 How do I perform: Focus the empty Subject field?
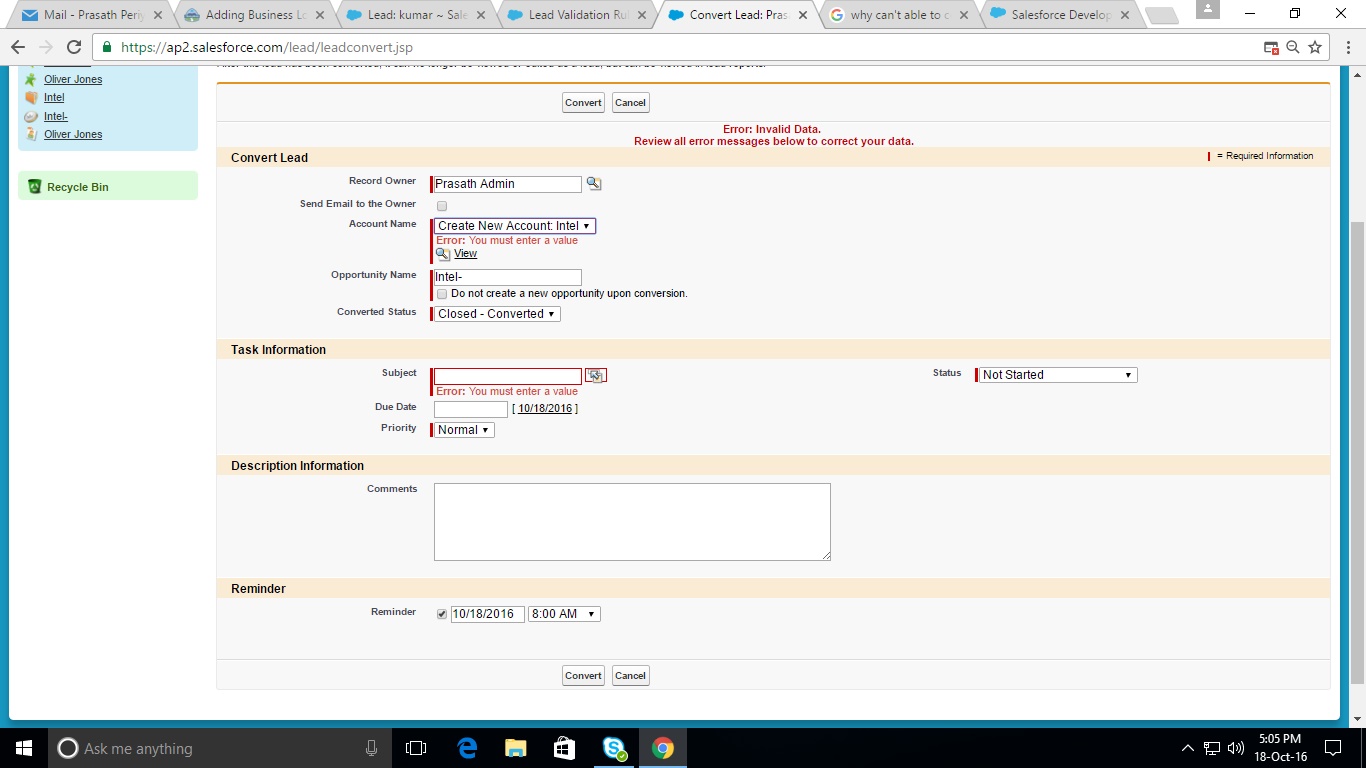pyautogui.click(x=507, y=376)
